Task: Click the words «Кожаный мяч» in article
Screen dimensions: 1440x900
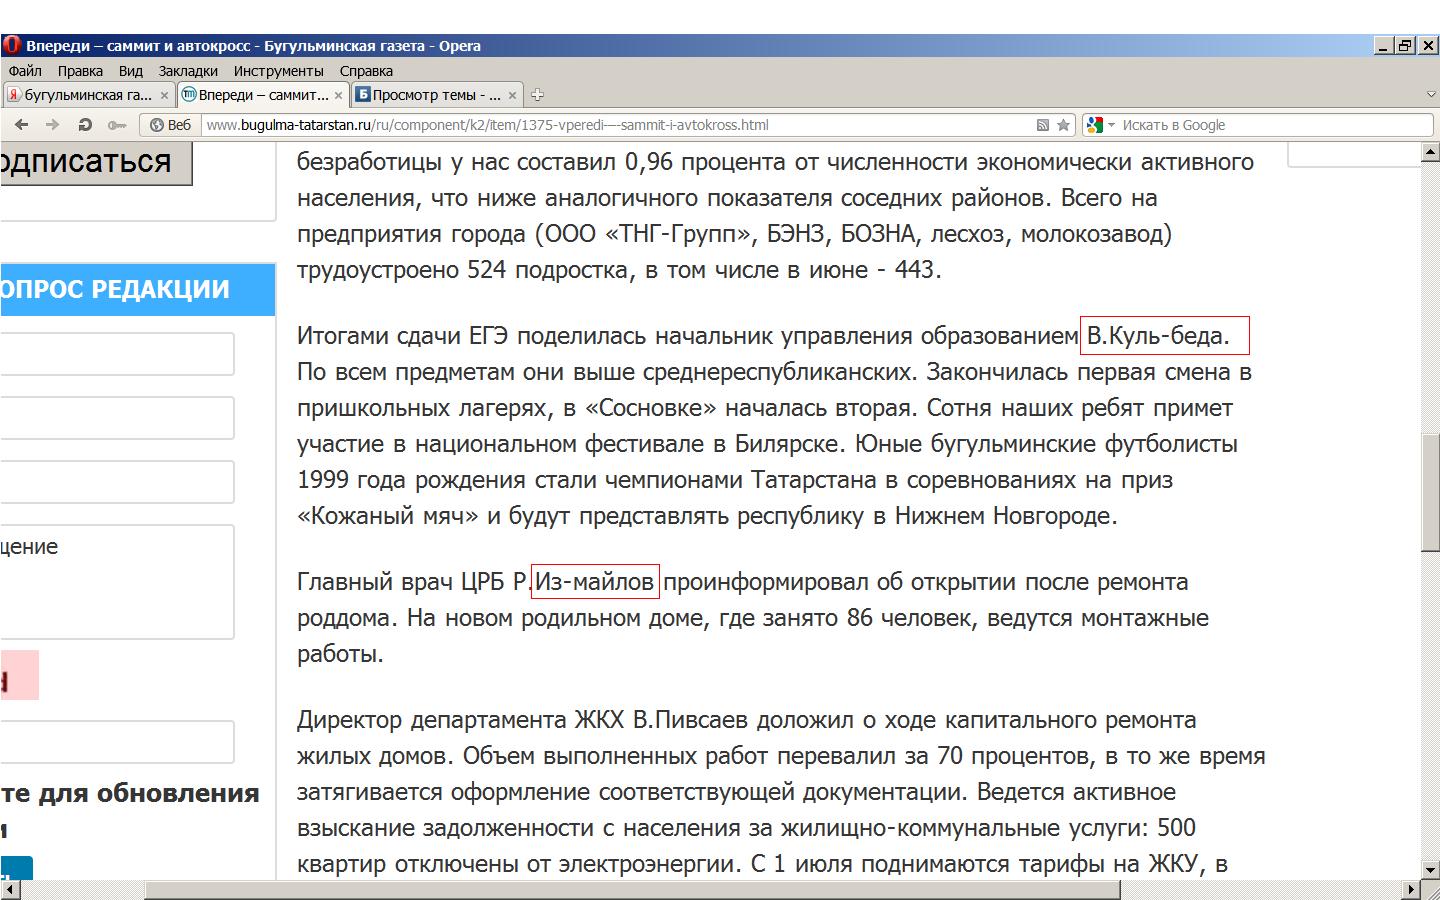Action: [389, 516]
